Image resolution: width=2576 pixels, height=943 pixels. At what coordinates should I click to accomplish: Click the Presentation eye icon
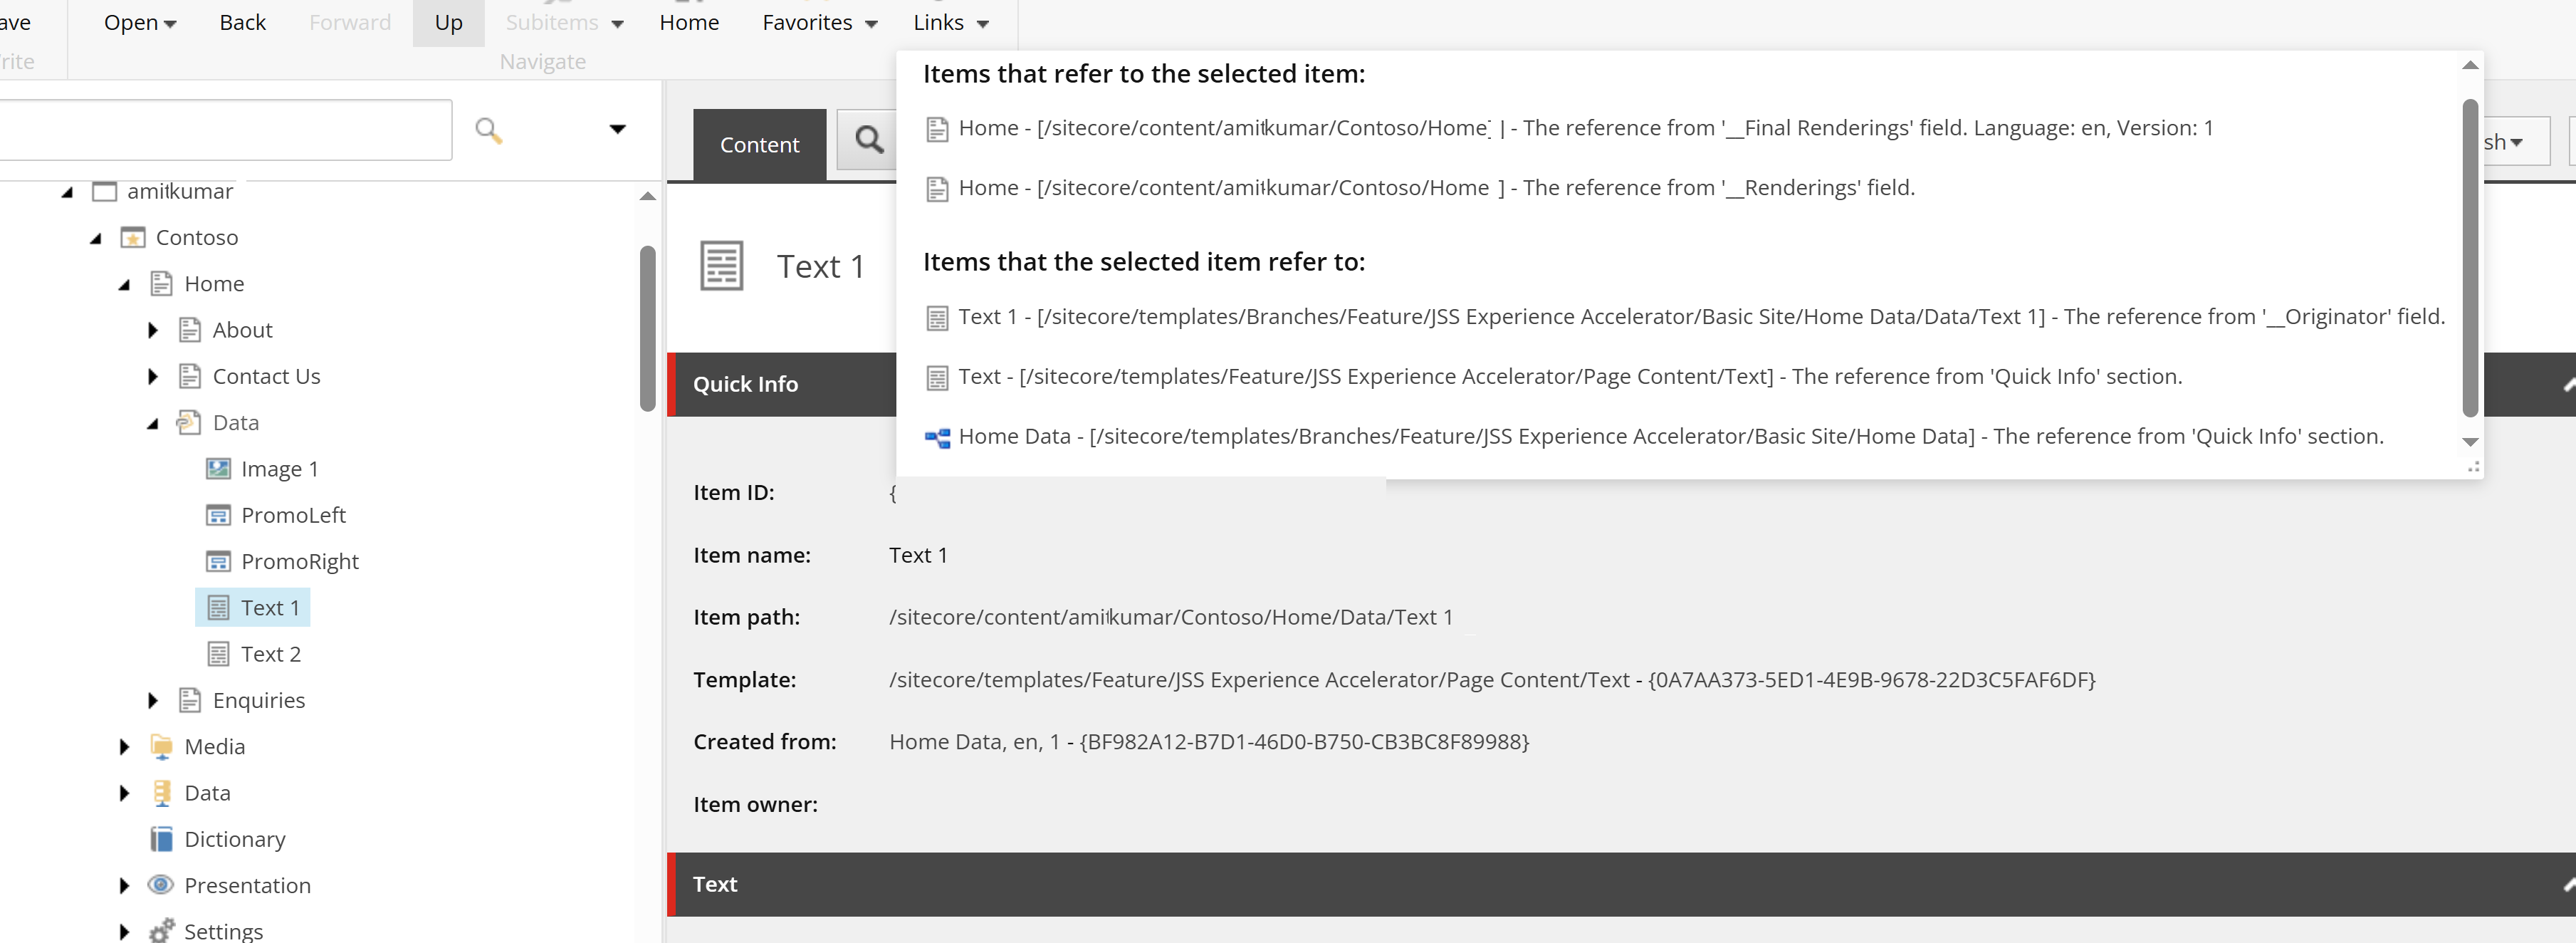(161, 885)
